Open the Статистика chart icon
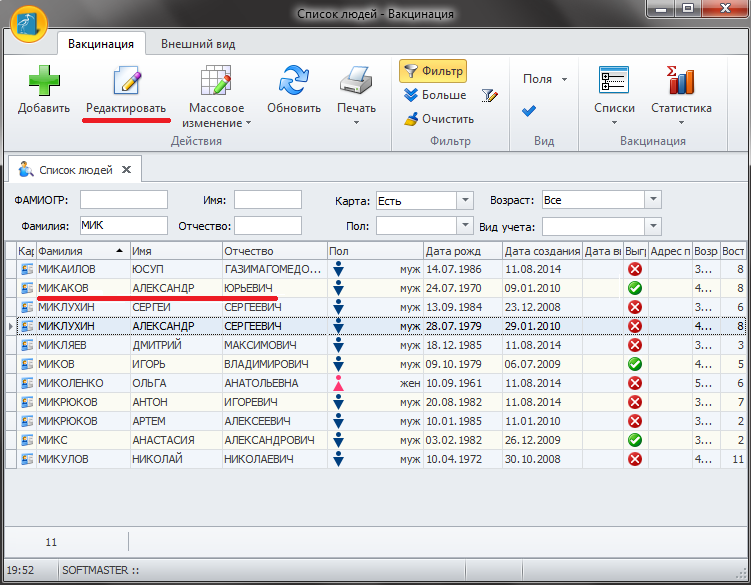The width and height of the screenshot is (751, 585). (681, 82)
